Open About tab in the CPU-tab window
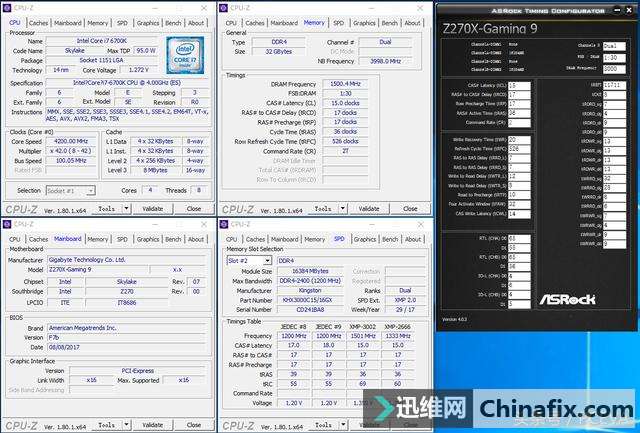This screenshot has width=640, height=433. coord(196,23)
